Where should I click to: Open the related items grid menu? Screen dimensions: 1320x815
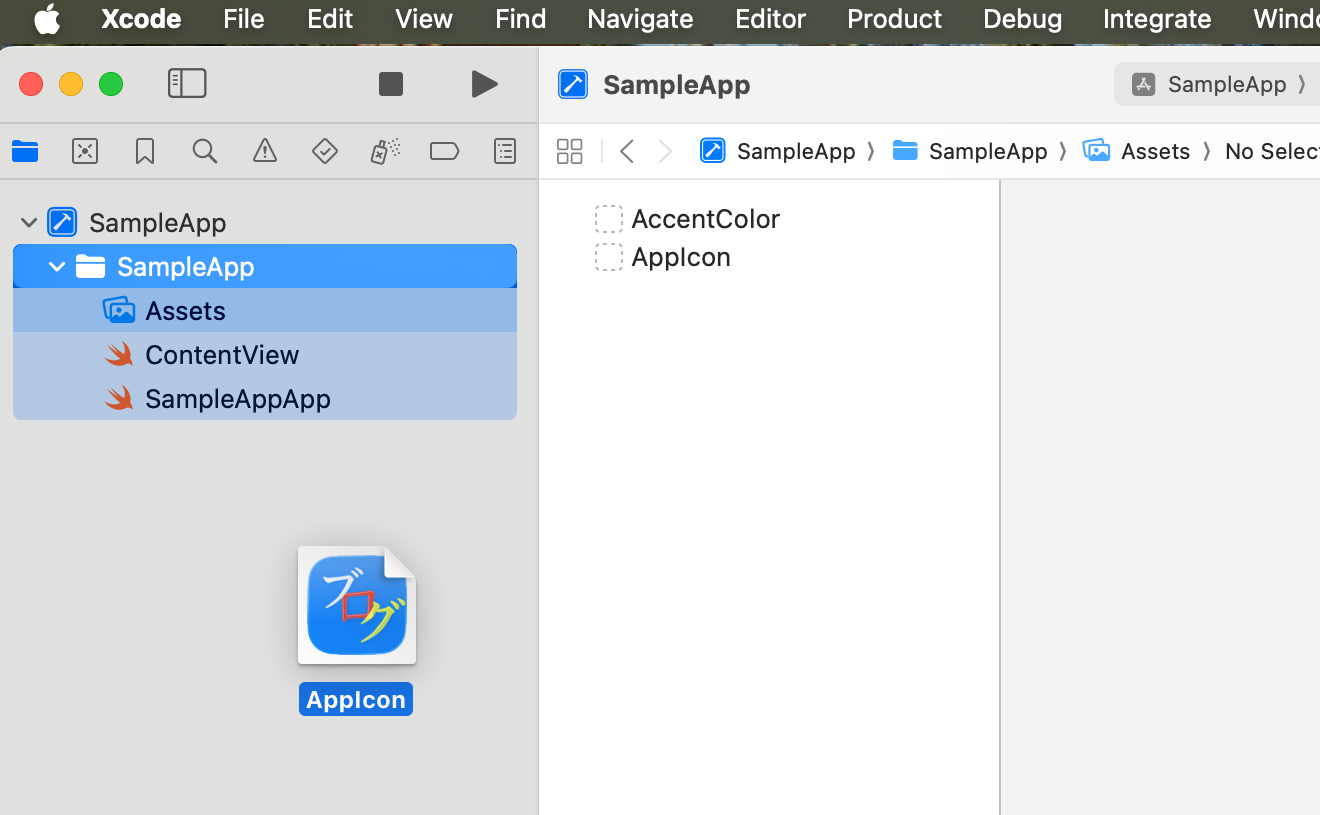[x=569, y=151]
